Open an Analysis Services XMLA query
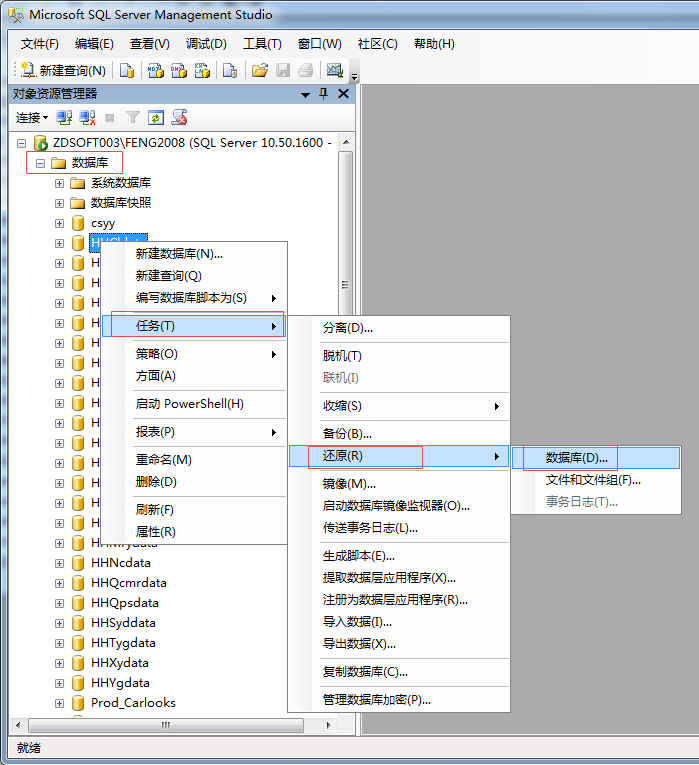The height and width of the screenshot is (765, 699). click(x=202, y=71)
